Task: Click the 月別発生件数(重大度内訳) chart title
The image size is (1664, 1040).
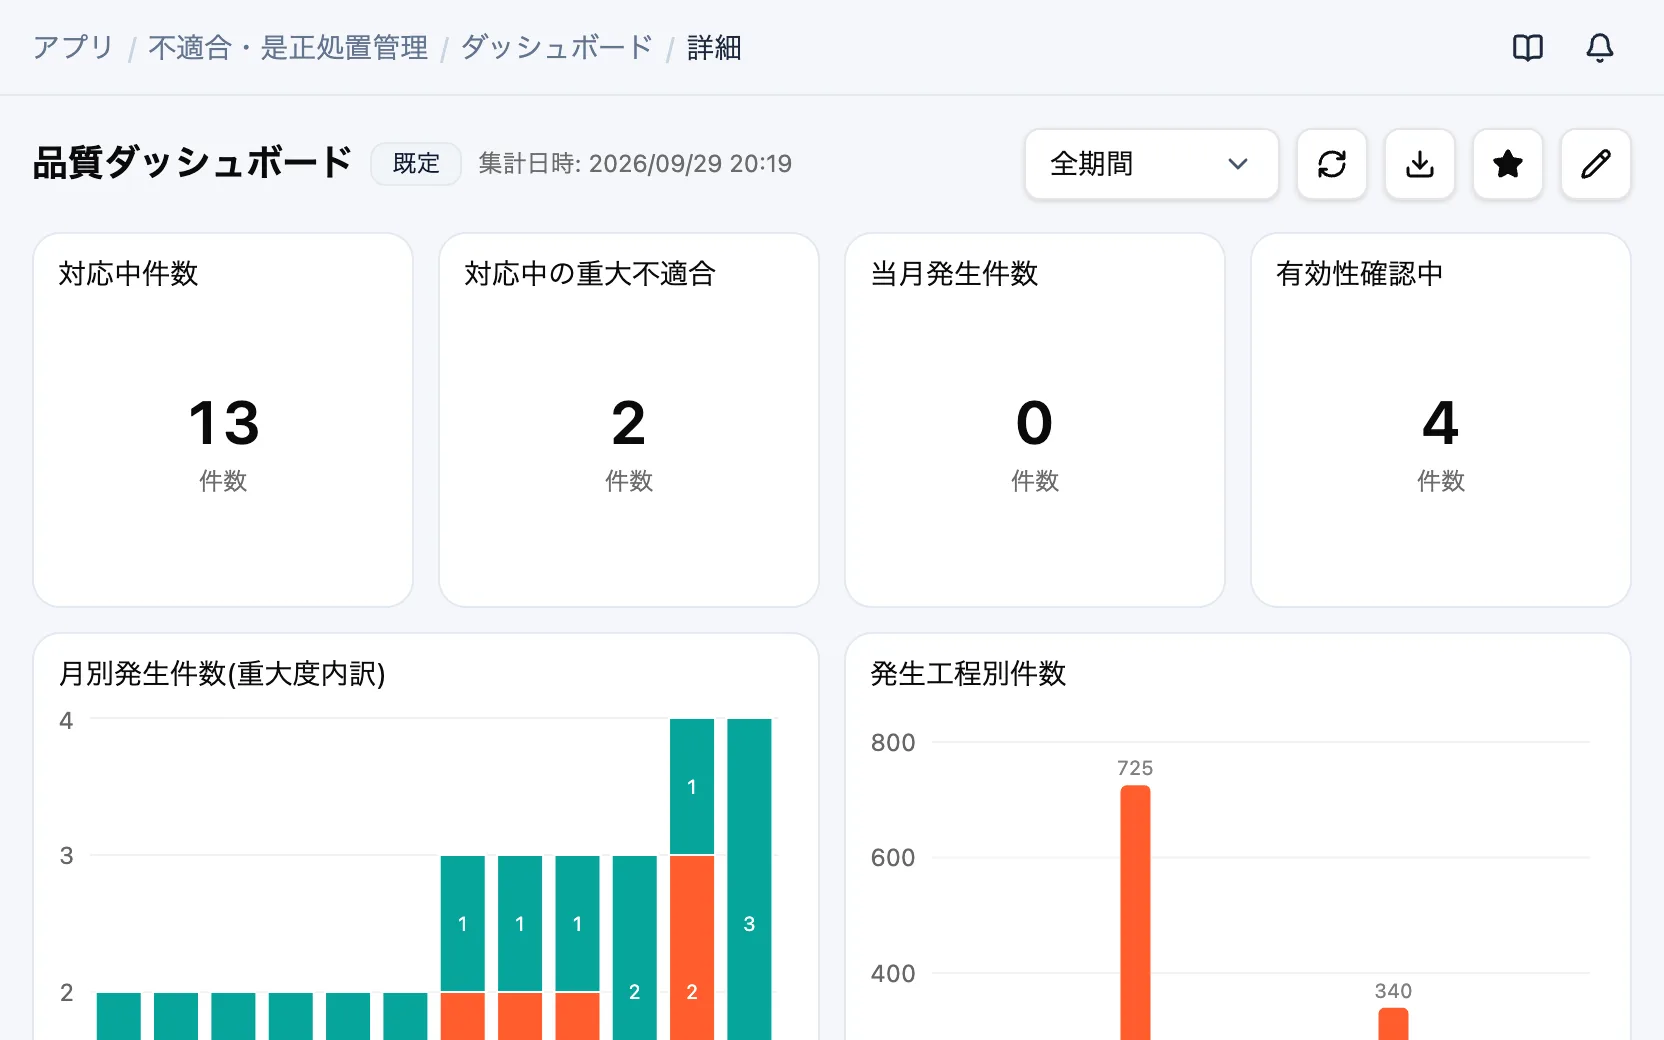Action: [x=222, y=674]
